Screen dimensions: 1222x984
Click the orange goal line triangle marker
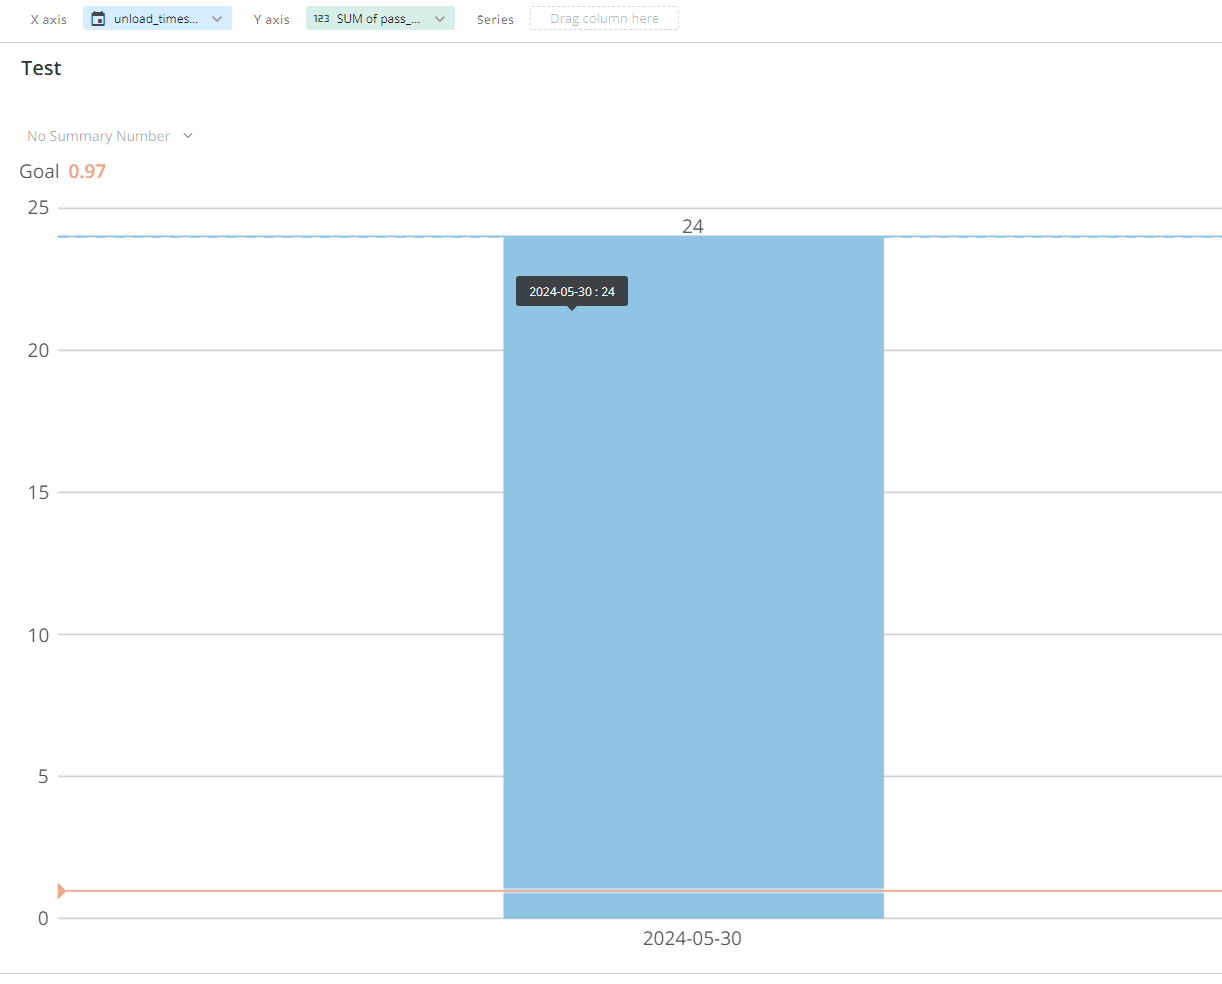(x=62, y=891)
